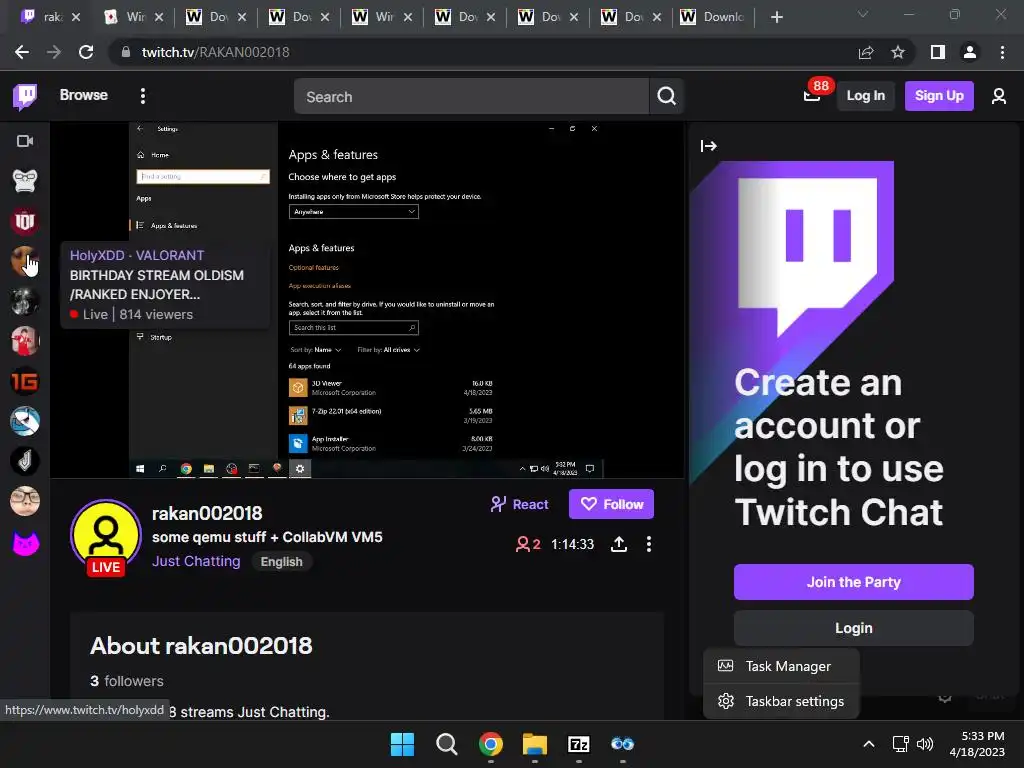This screenshot has height=768, width=1024.
Task: Open the 1G logo channel in sidebar
Action: 25,381
